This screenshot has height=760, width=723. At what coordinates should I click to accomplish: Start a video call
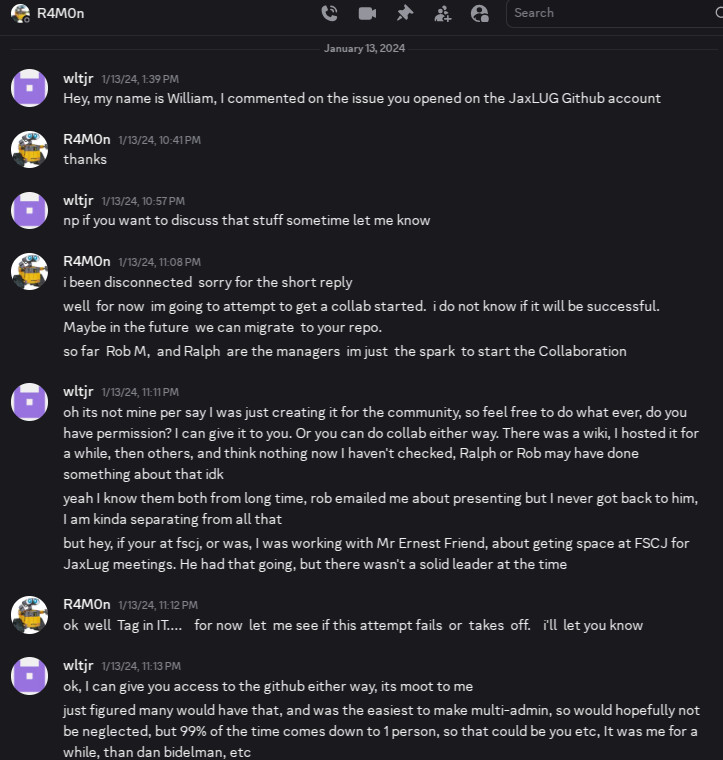[x=367, y=13]
